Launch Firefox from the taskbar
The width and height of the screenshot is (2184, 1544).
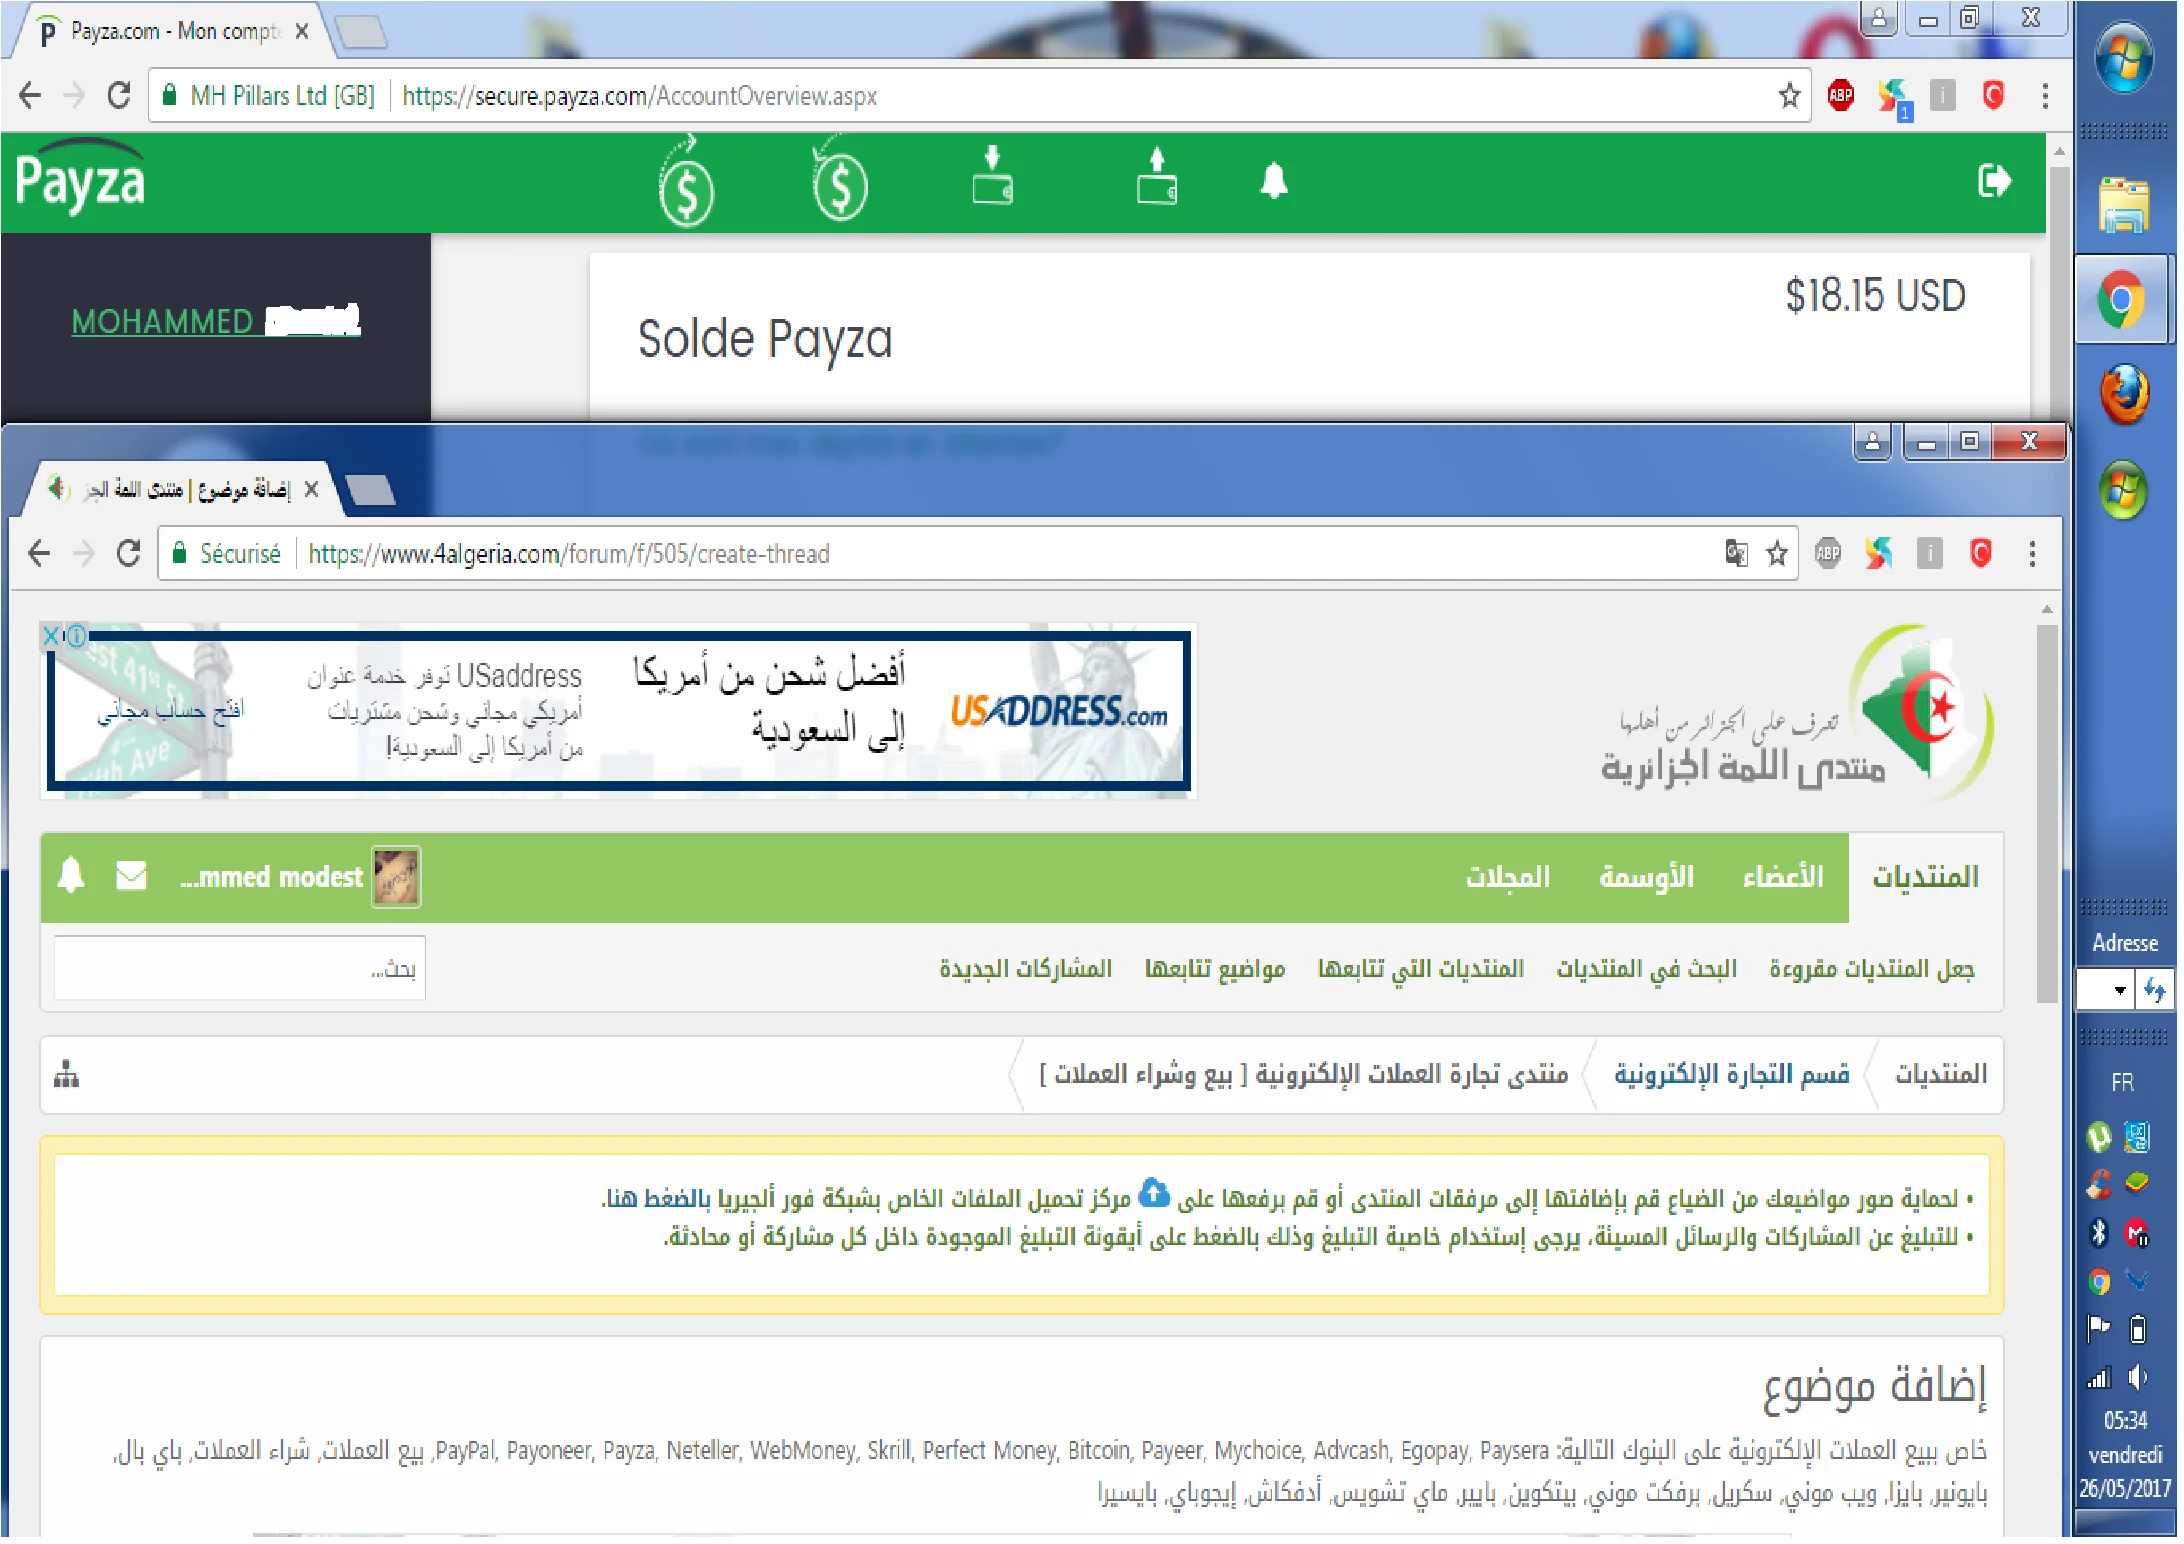[2124, 393]
